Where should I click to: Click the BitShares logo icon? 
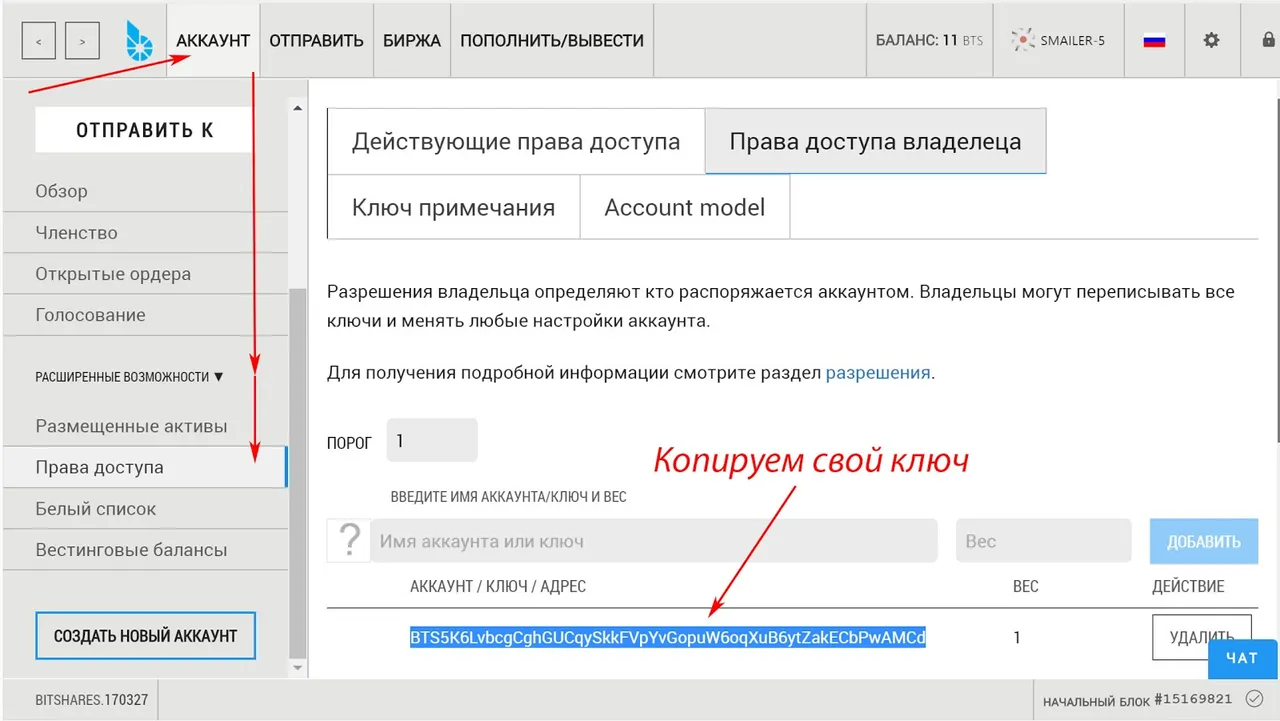pos(139,41)
